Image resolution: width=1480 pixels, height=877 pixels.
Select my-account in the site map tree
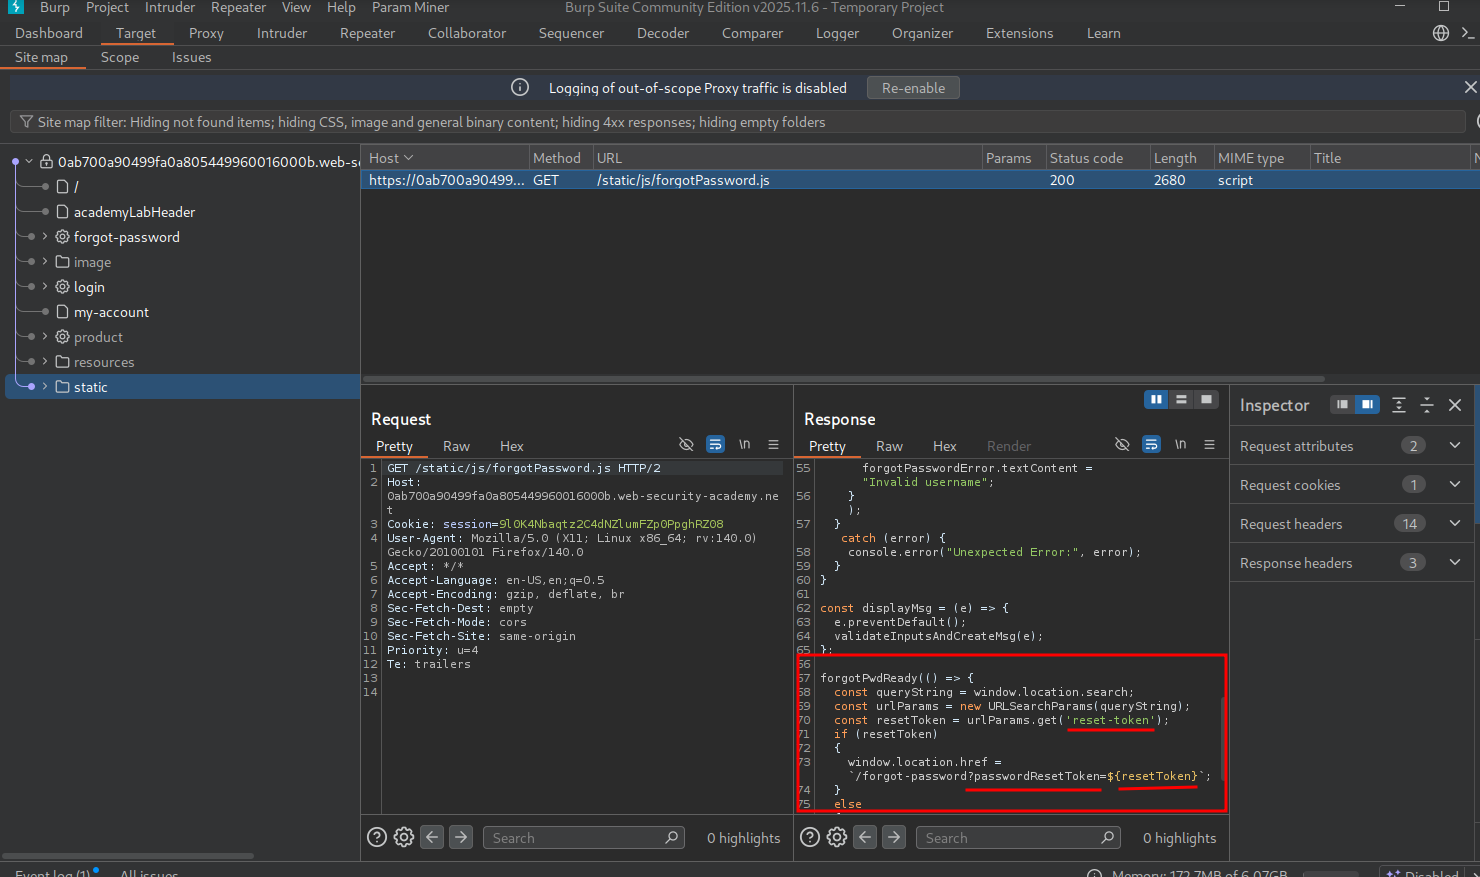tap(111, 312)
